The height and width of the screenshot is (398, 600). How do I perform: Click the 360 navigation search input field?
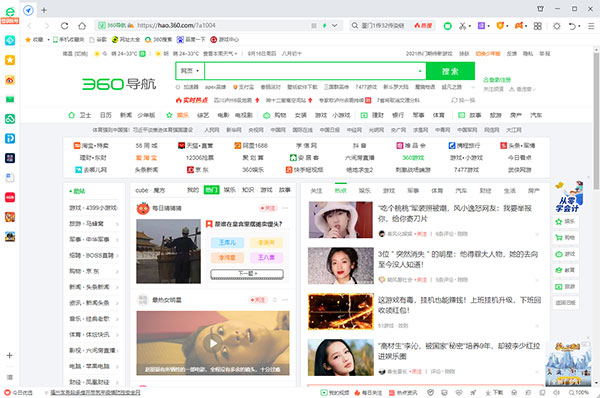315,71
